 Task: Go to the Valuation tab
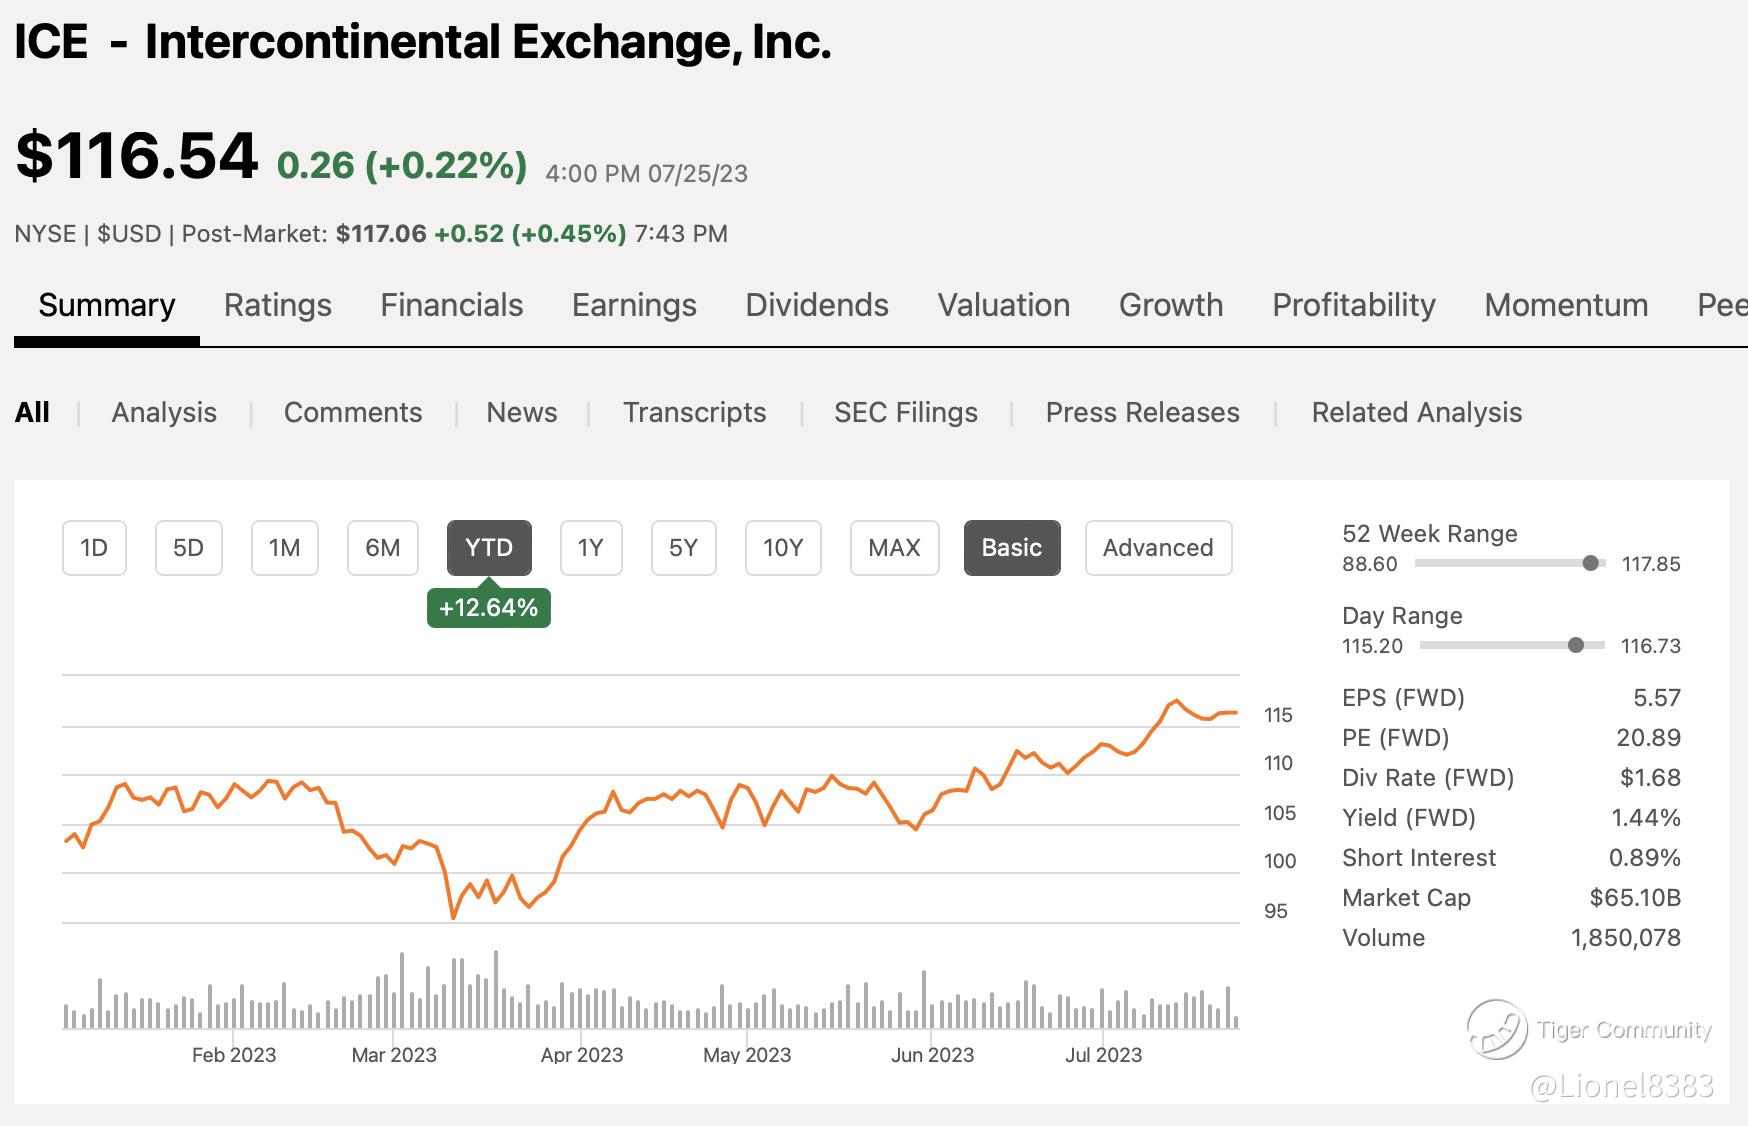point(1004,305)
